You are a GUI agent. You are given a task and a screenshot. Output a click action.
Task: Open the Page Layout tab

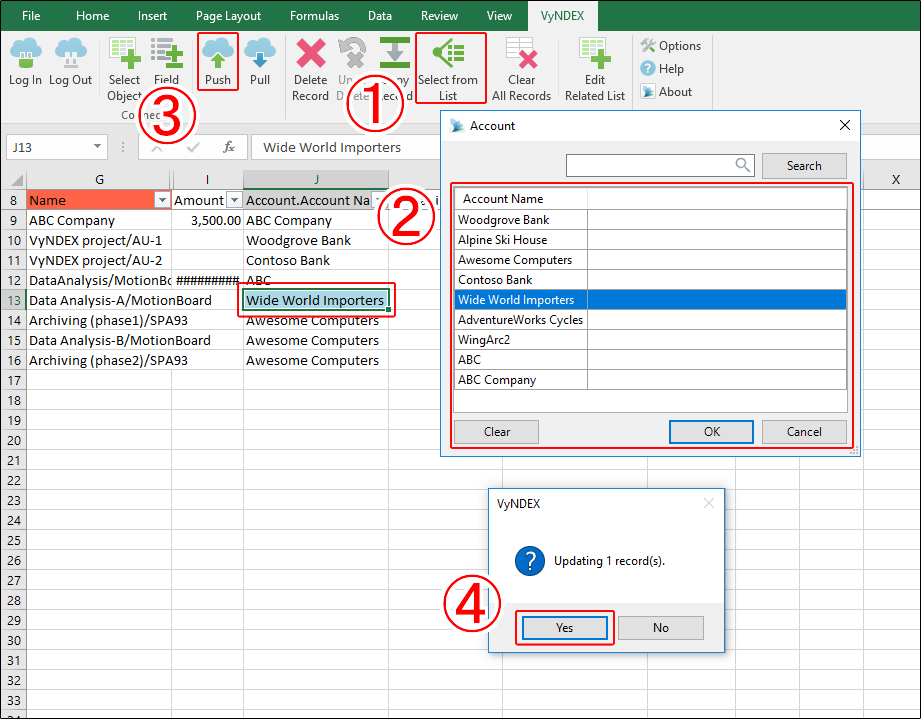pos(228,16)
